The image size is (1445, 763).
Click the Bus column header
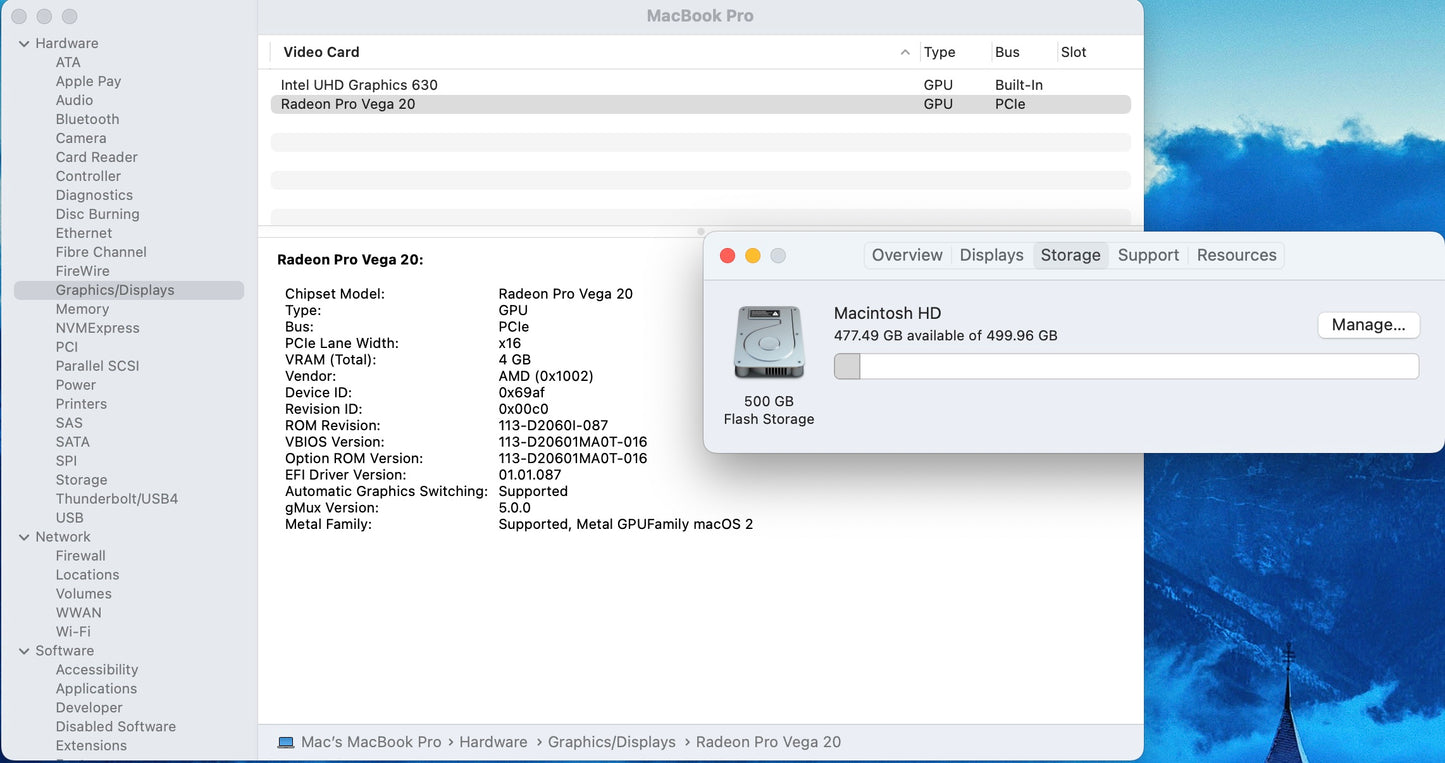pos(1007,52)
